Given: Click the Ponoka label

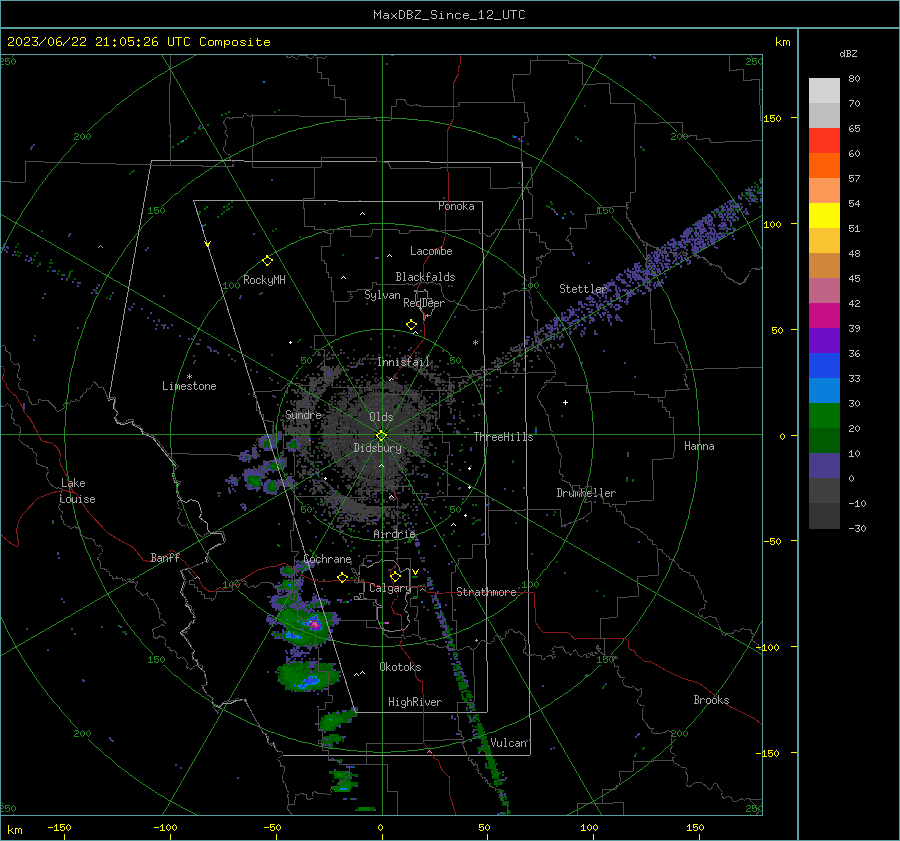Looking at the screenshot, I should pyautogui.click(x=456, y=206).
